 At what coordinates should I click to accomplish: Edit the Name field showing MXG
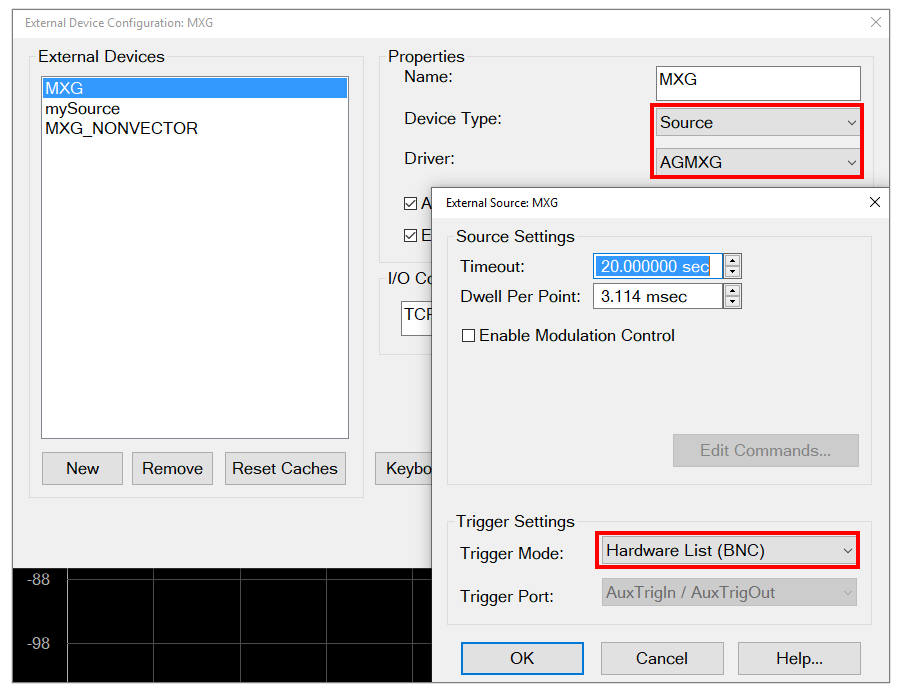tap(757, 83)
